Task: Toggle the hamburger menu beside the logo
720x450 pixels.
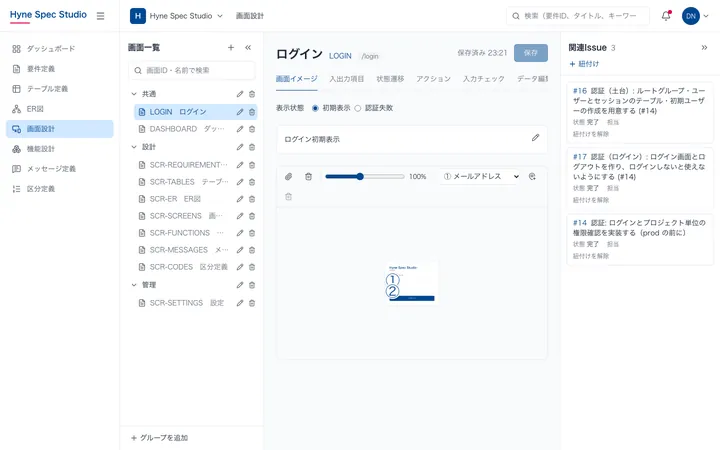Action: pos(101,16)
